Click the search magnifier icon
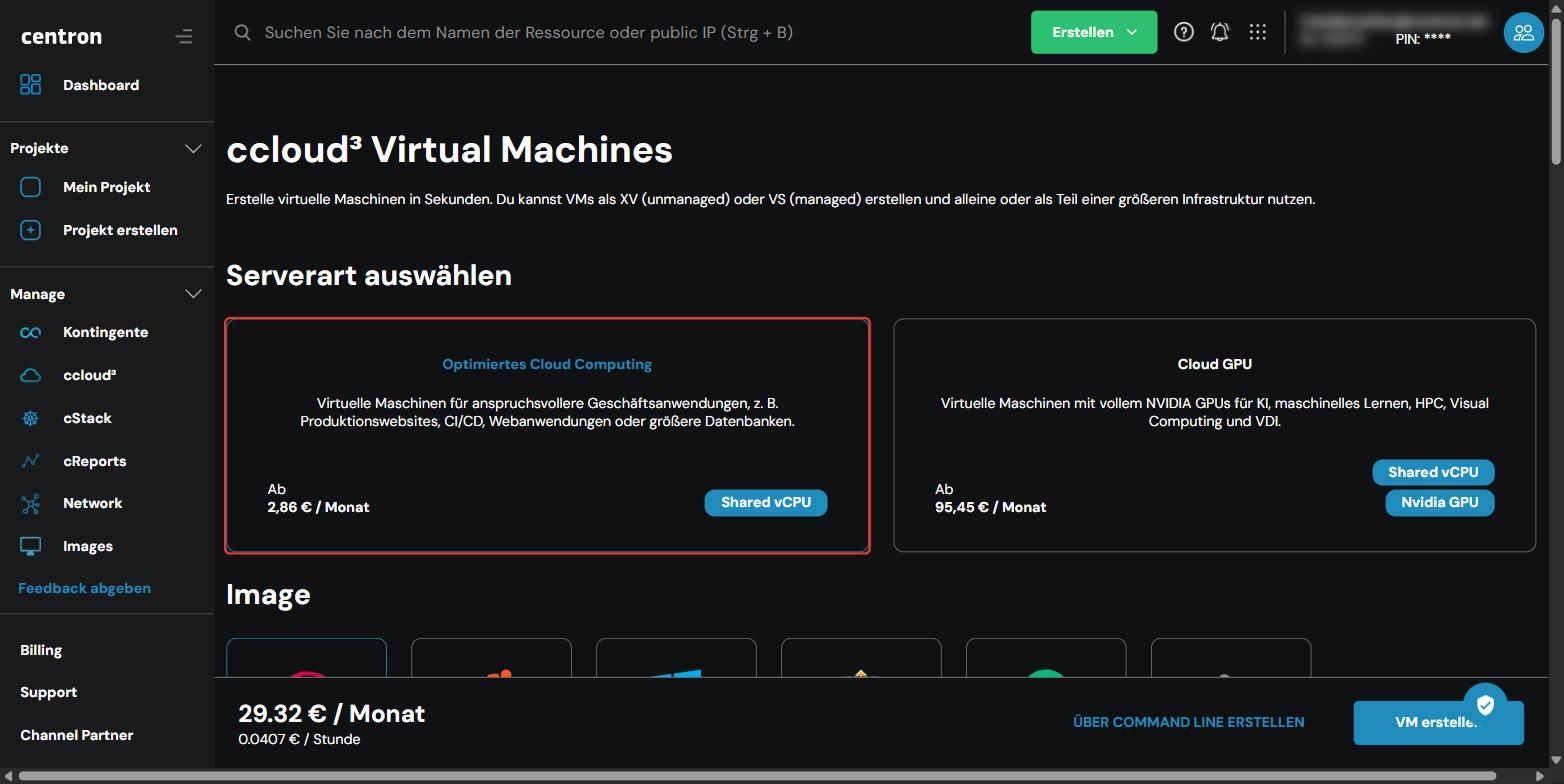The height and width of the screenshot is (784, 1564). pyautogui.click(x=242, y=32)
